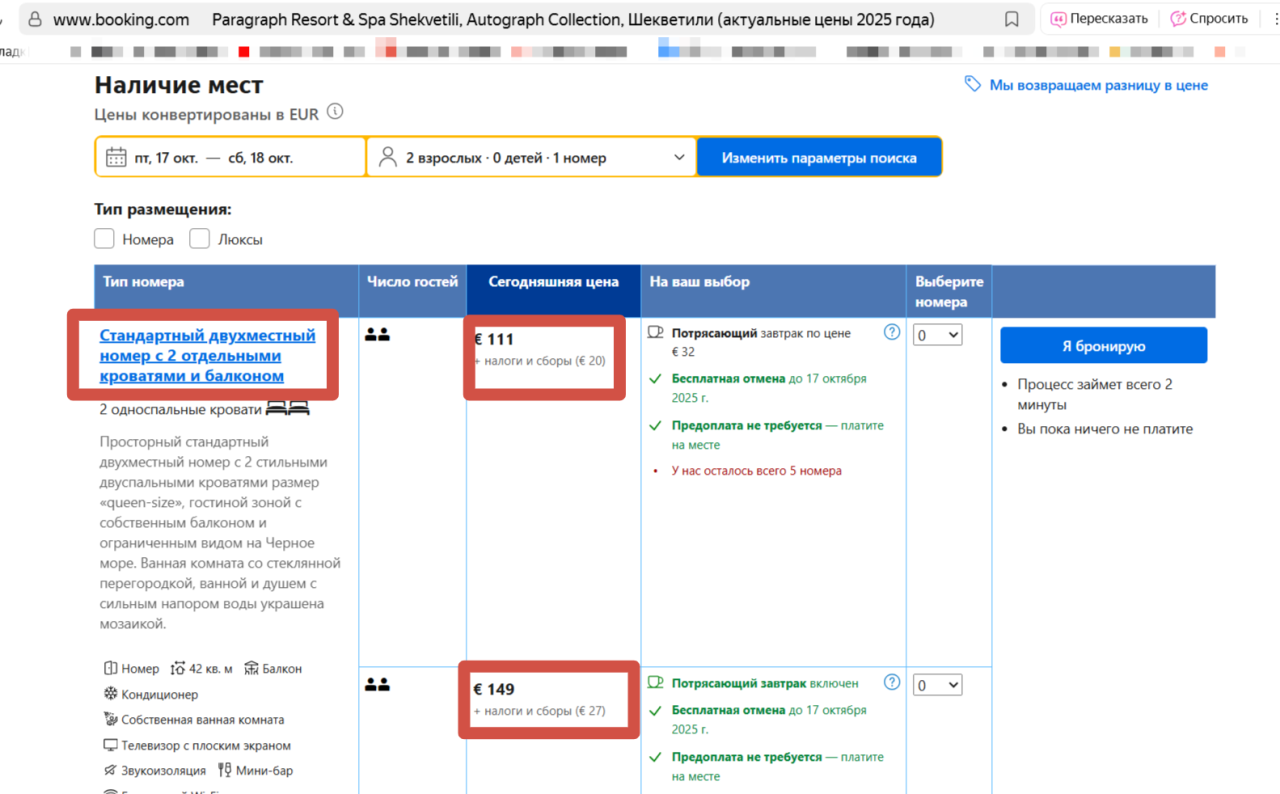Click the help icon by included breakfast
Viewport: 1280px width, 794px height.
[892, 682]
